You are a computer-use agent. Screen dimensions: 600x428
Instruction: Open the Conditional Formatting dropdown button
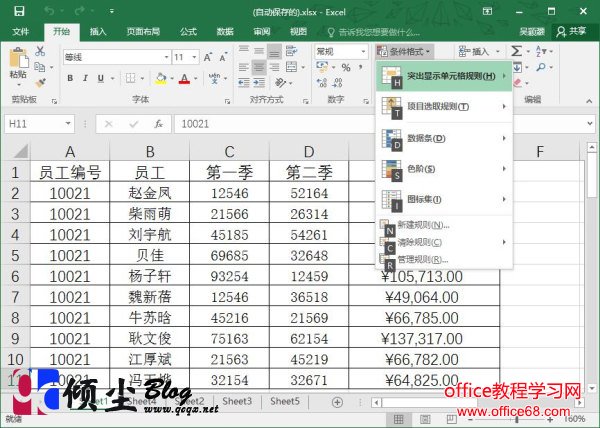coord(405,51)
